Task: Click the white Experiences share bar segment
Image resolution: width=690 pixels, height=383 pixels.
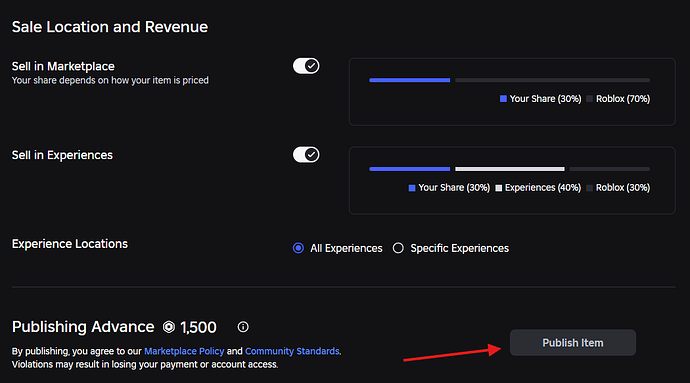Action: [510, 169]
